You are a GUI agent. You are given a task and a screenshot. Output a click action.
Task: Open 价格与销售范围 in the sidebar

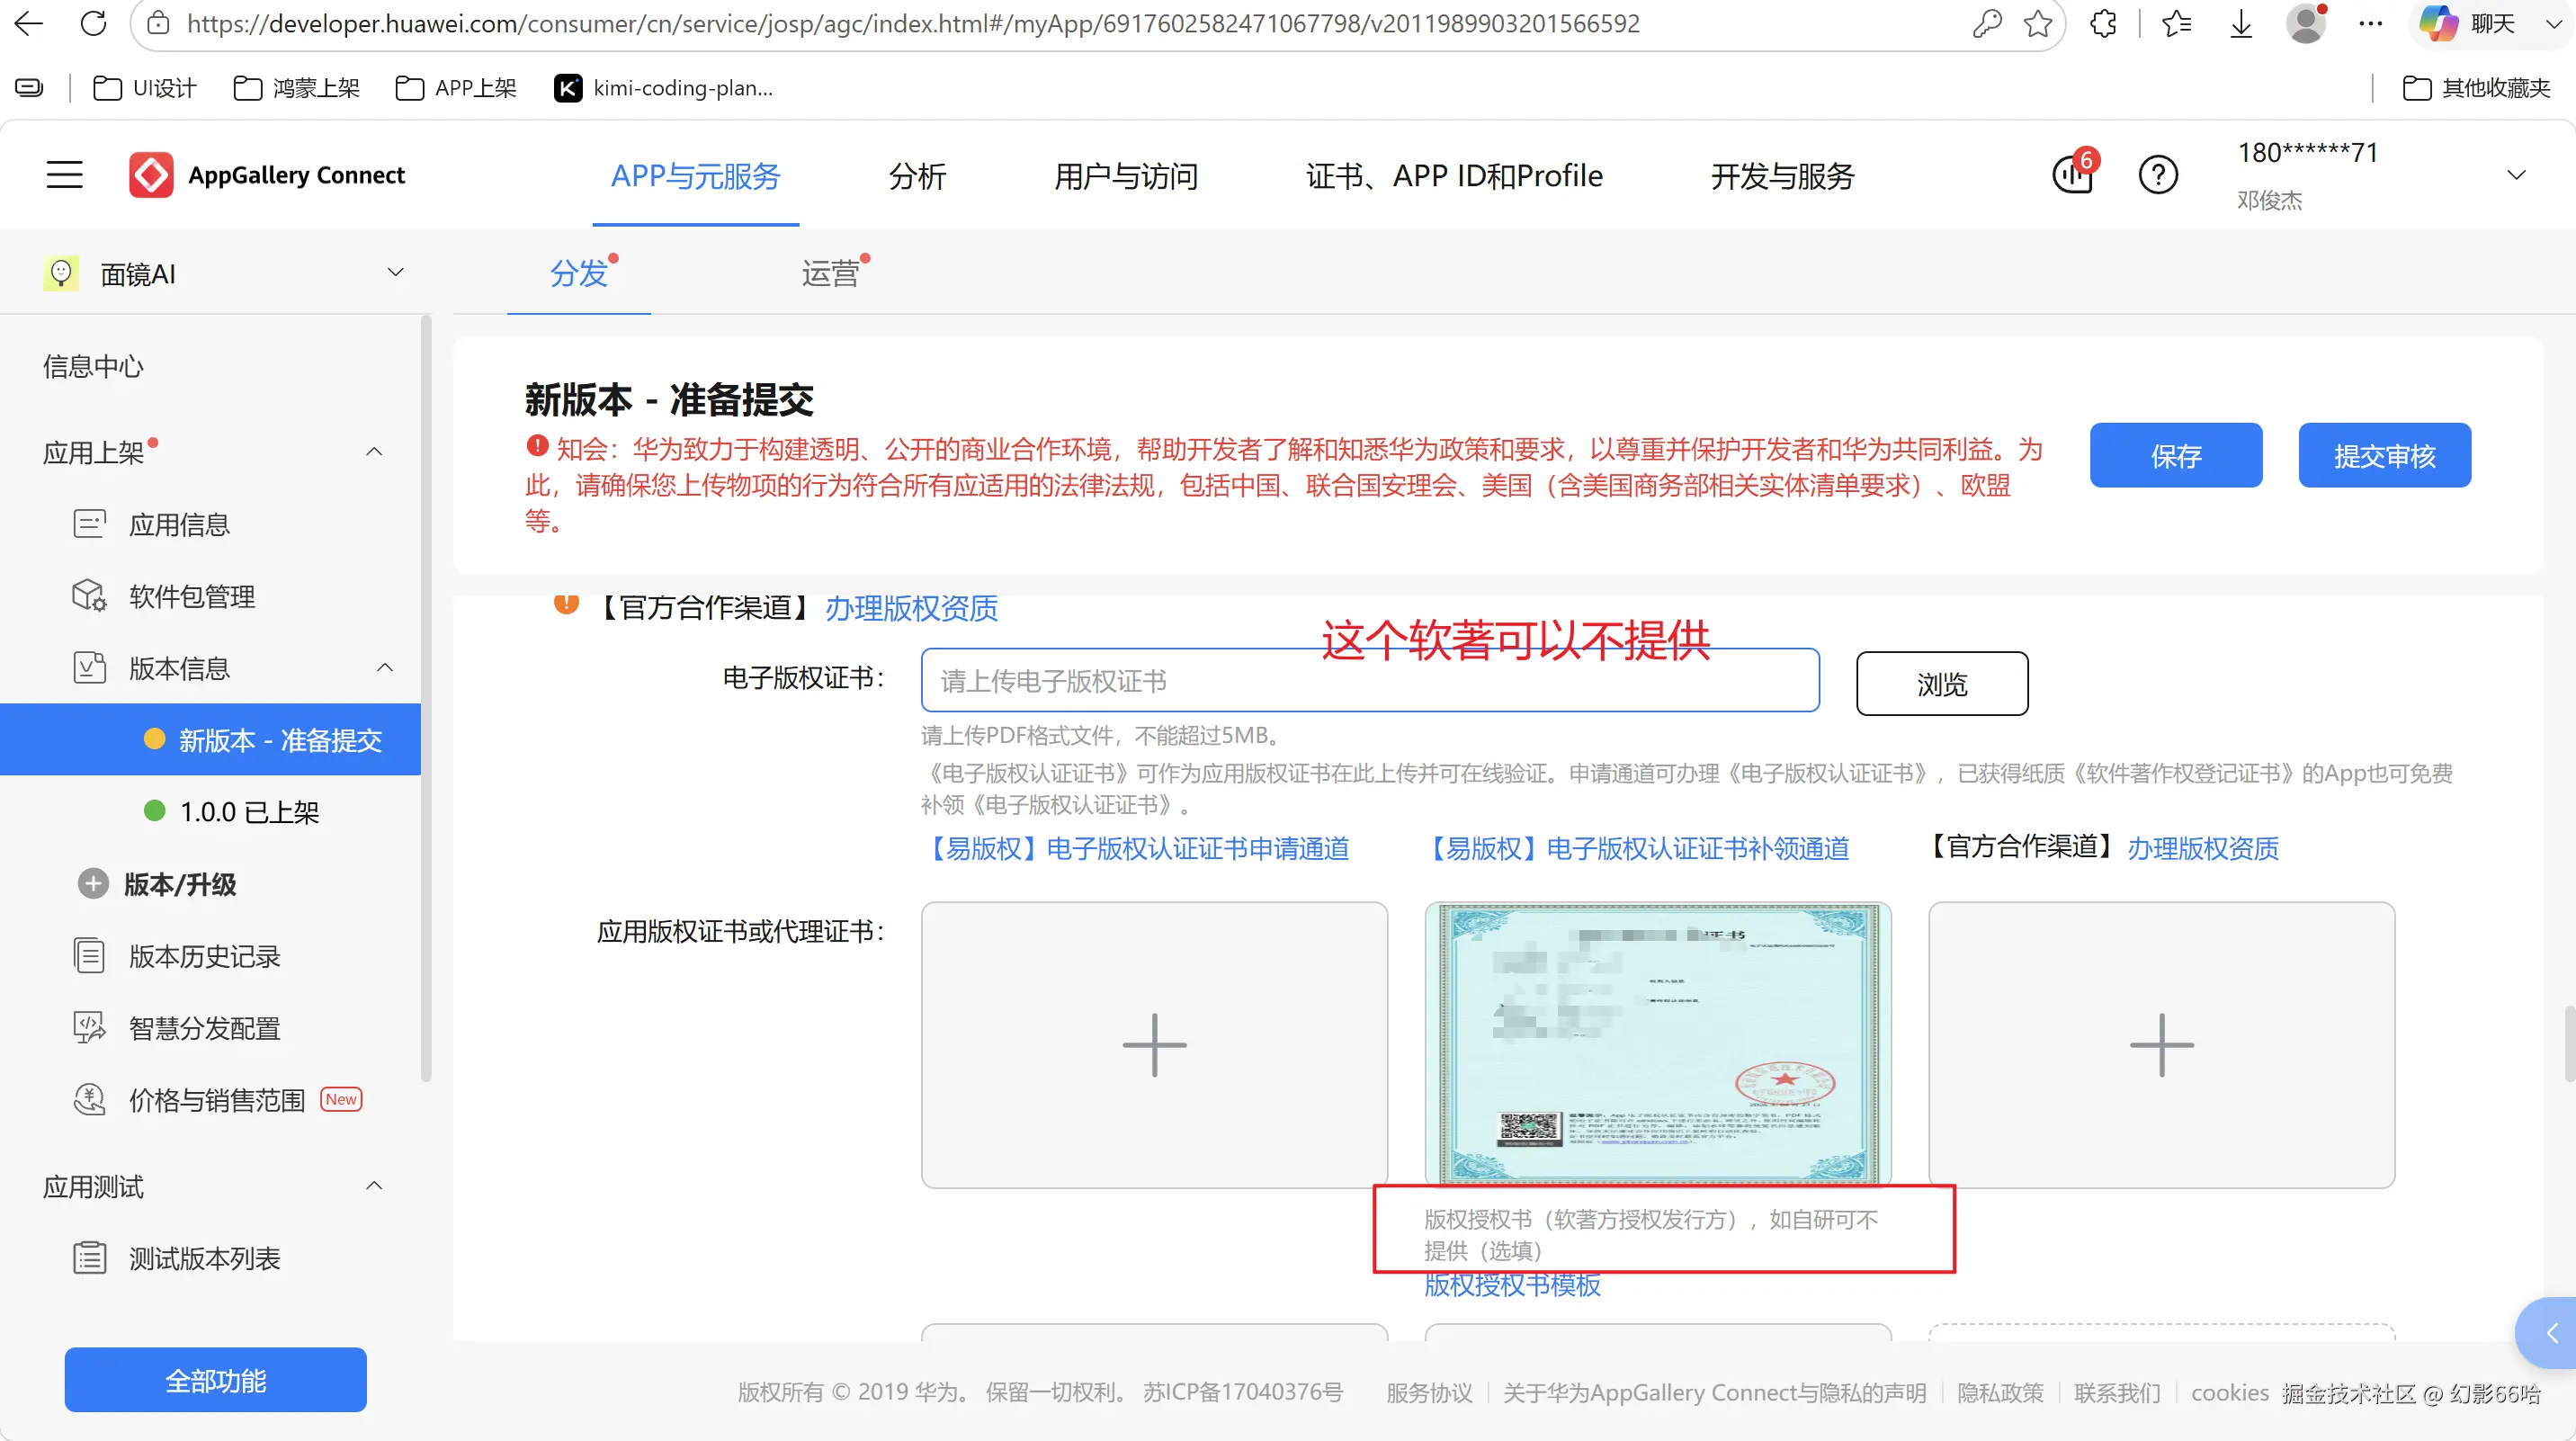click(x=216, y=1100)
